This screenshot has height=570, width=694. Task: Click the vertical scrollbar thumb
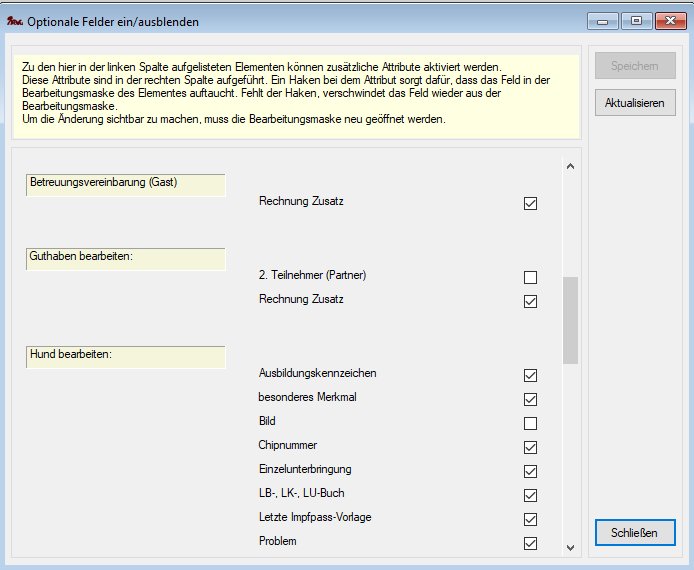(570, 320)
